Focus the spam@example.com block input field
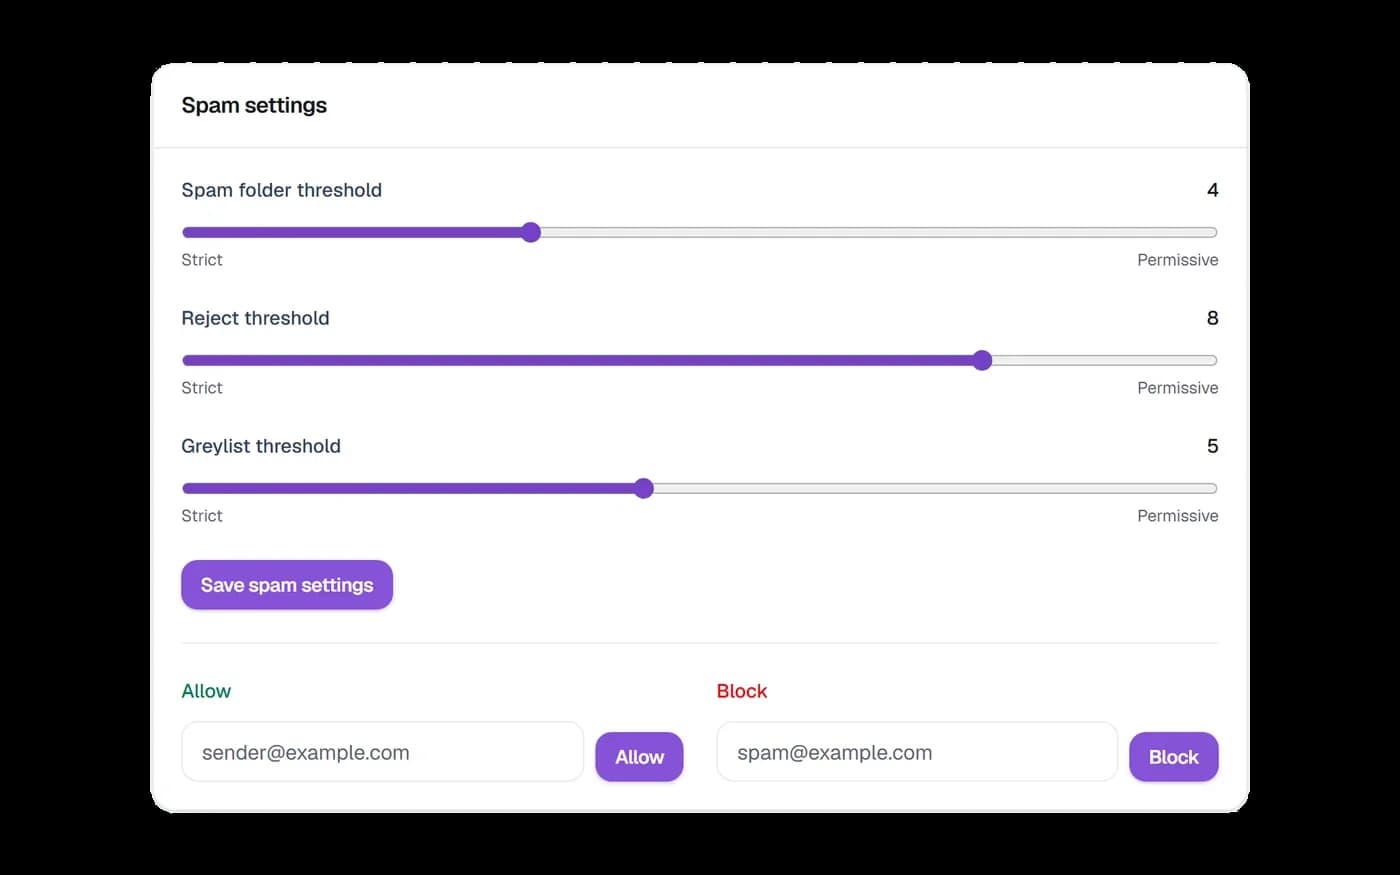Viewport: 1400px width, 875px height. tap(917, 752)
